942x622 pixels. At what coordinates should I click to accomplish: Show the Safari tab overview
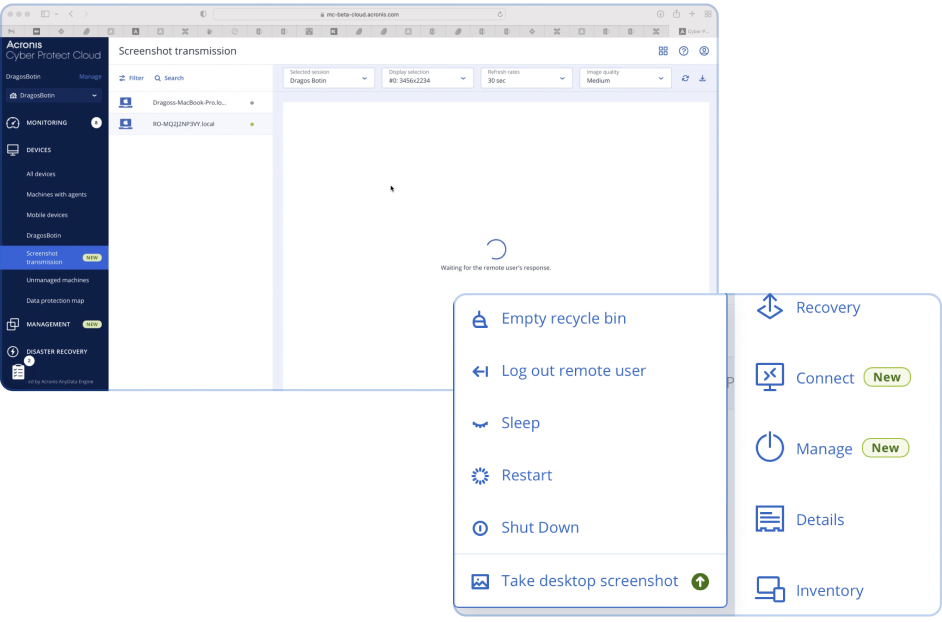click(x=708, y=14)
